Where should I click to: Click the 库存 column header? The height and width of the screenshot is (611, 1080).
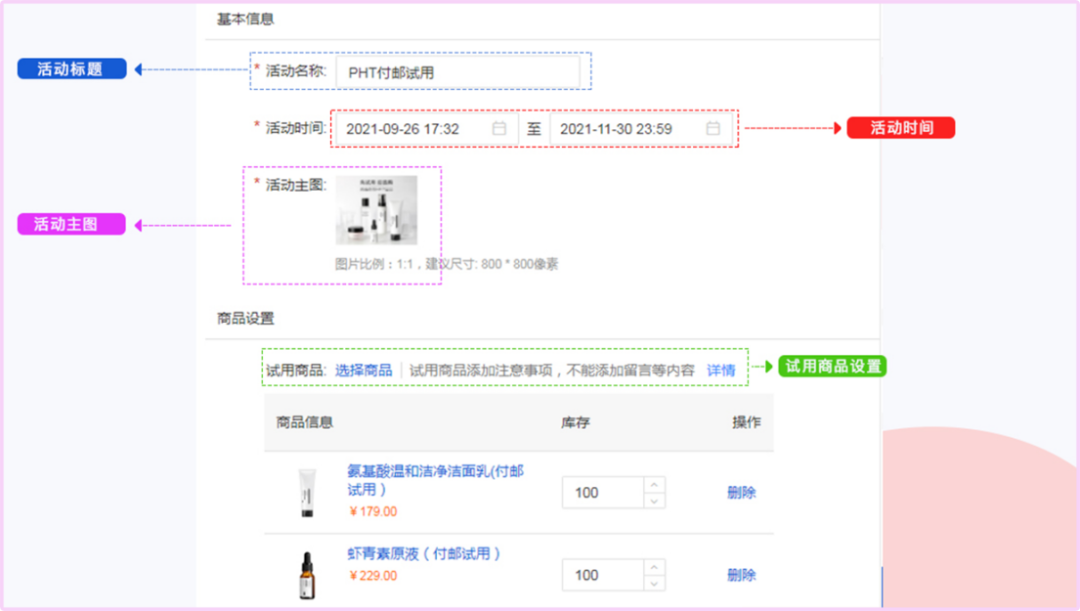point(575,422)
